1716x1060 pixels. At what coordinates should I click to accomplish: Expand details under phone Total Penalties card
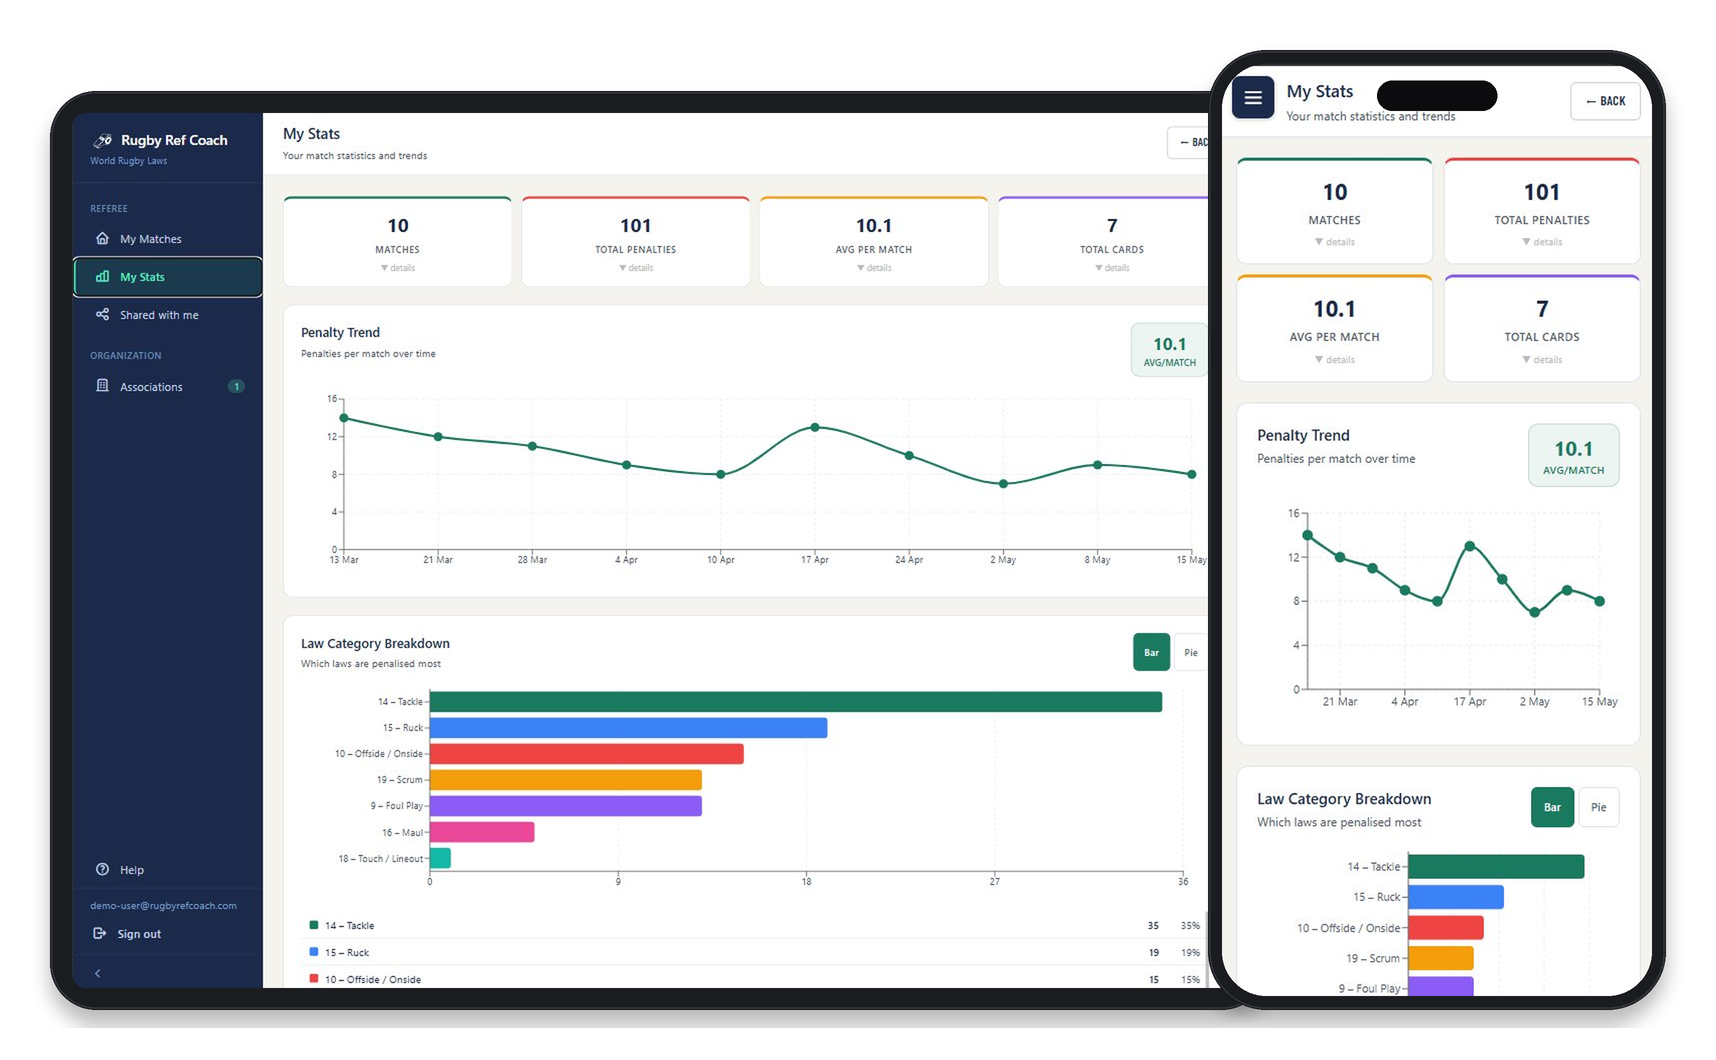(x=1542, y=242)
